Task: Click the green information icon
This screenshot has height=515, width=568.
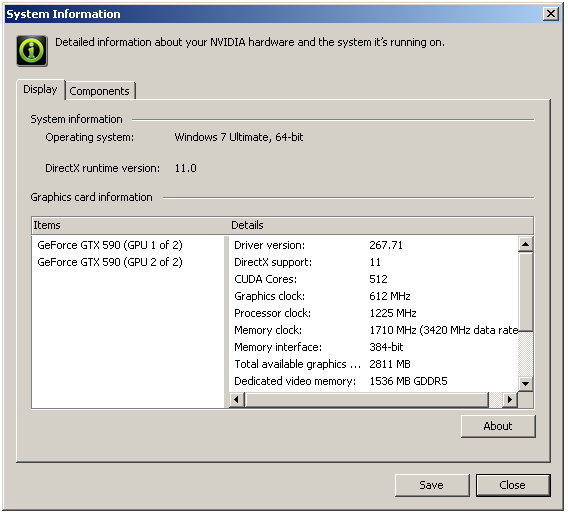Action: [x=32, y=51]
